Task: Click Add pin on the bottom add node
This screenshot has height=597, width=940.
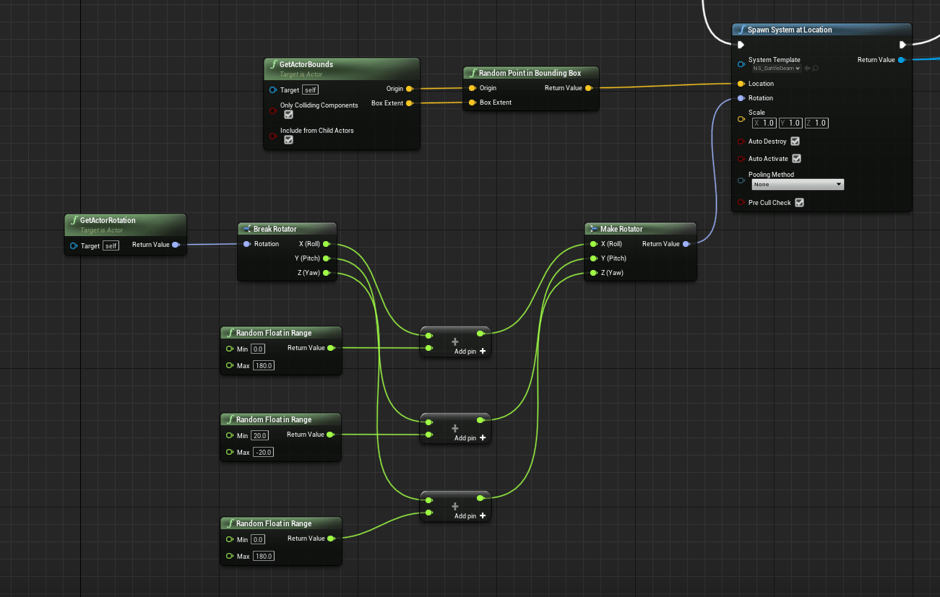Action: [470, 516]
